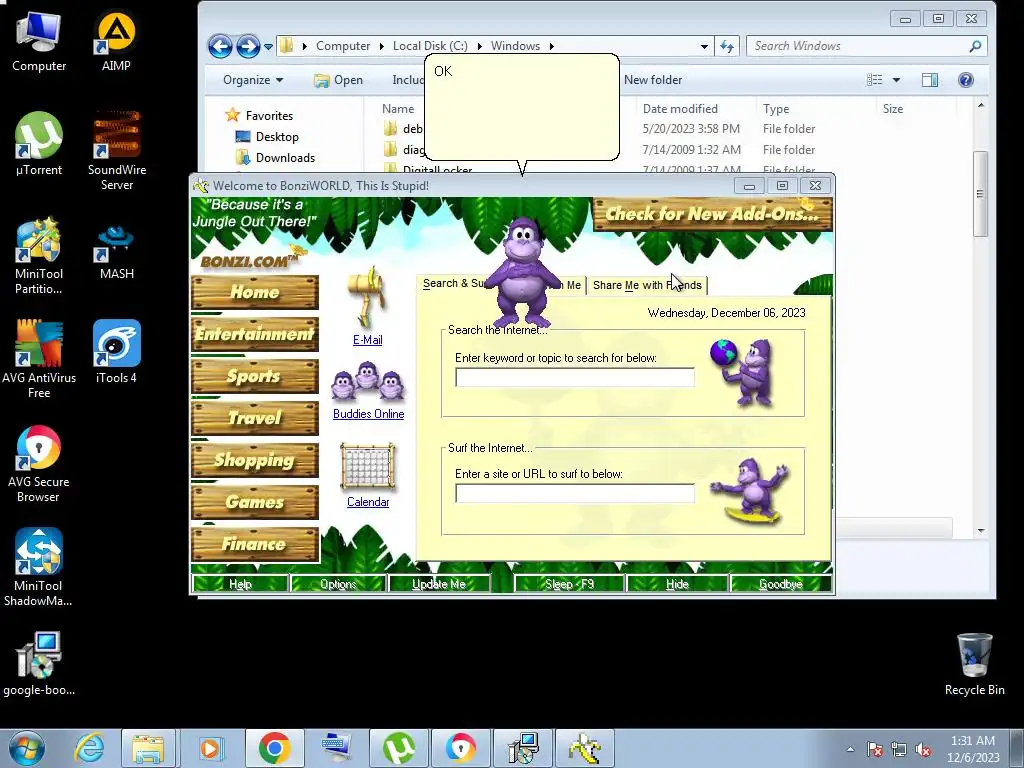1024x768 pixels.
Task: Click Check for New Add-Ons banner
Action: point(712,214)
